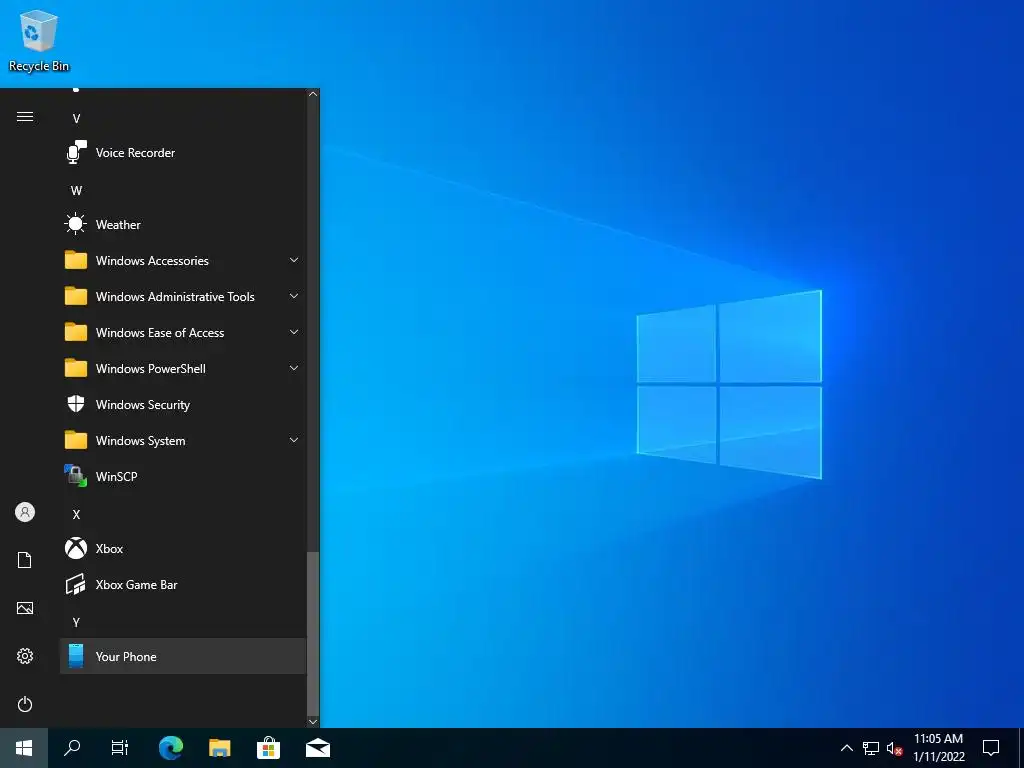Launch Voice Recorder app
The width and height of the screenshot is (1024, 768).
pos(183,153)
